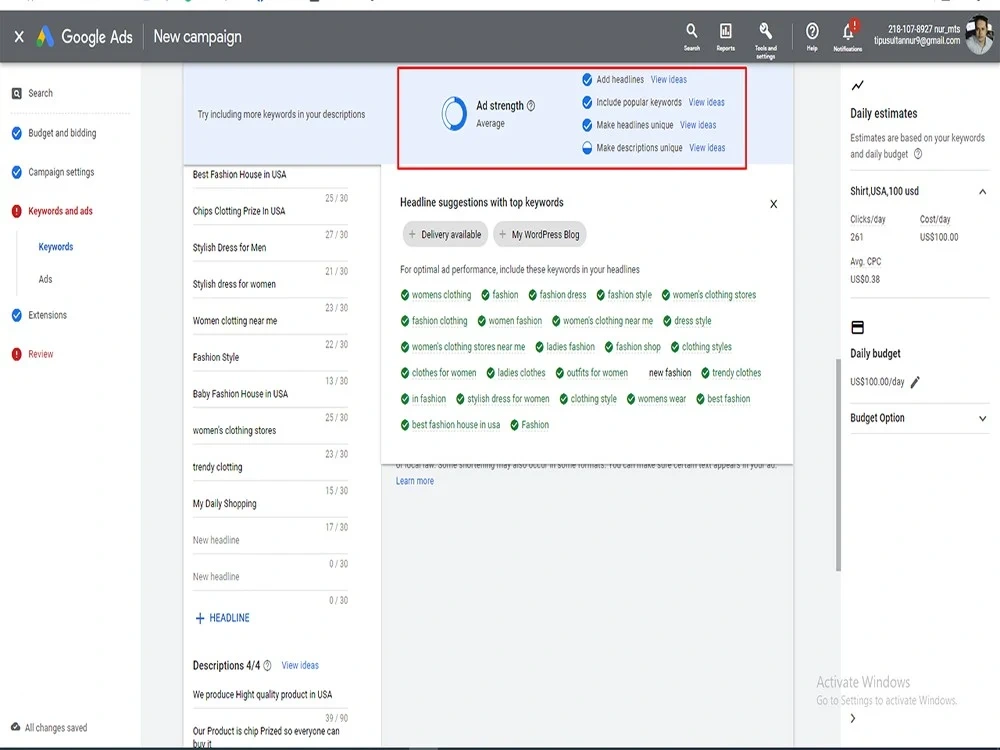The height and width of the screenshot is (750, 1000).
Task: Open Campaign settings step
Action: (x=61, y=172)
